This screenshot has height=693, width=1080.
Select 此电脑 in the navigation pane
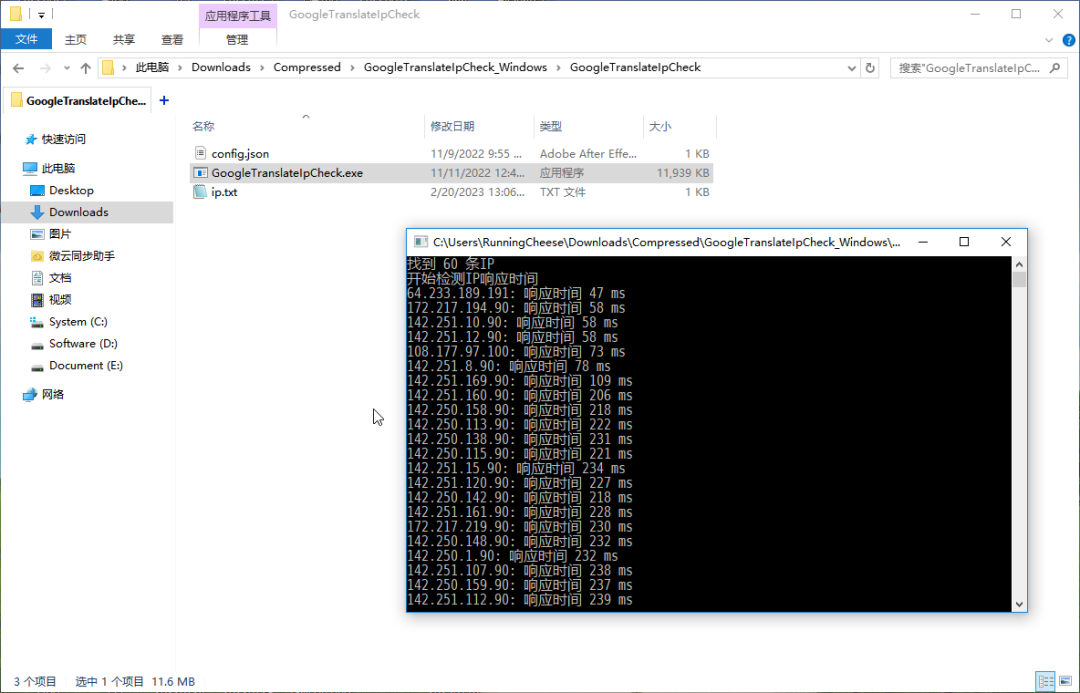tap(58, 168)
